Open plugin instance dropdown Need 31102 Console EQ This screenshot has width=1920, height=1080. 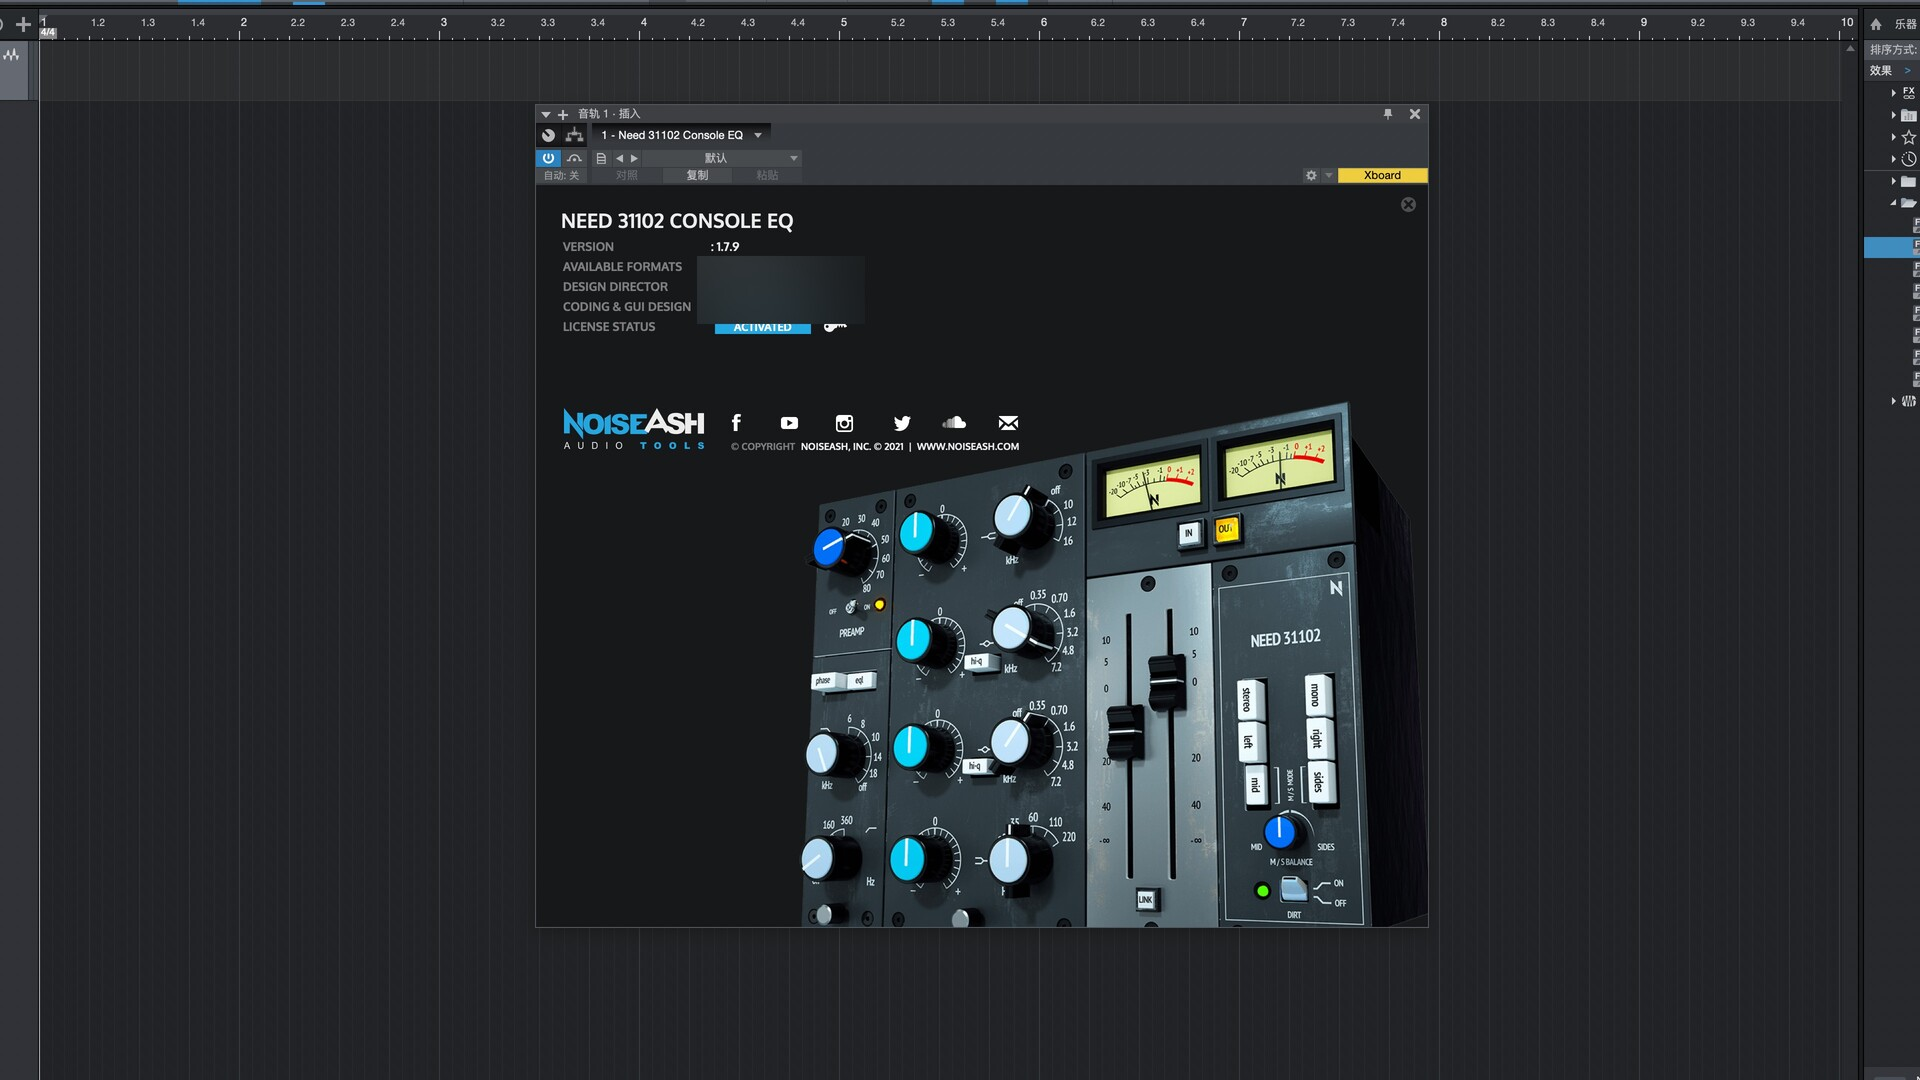click(x=681, y=135)
